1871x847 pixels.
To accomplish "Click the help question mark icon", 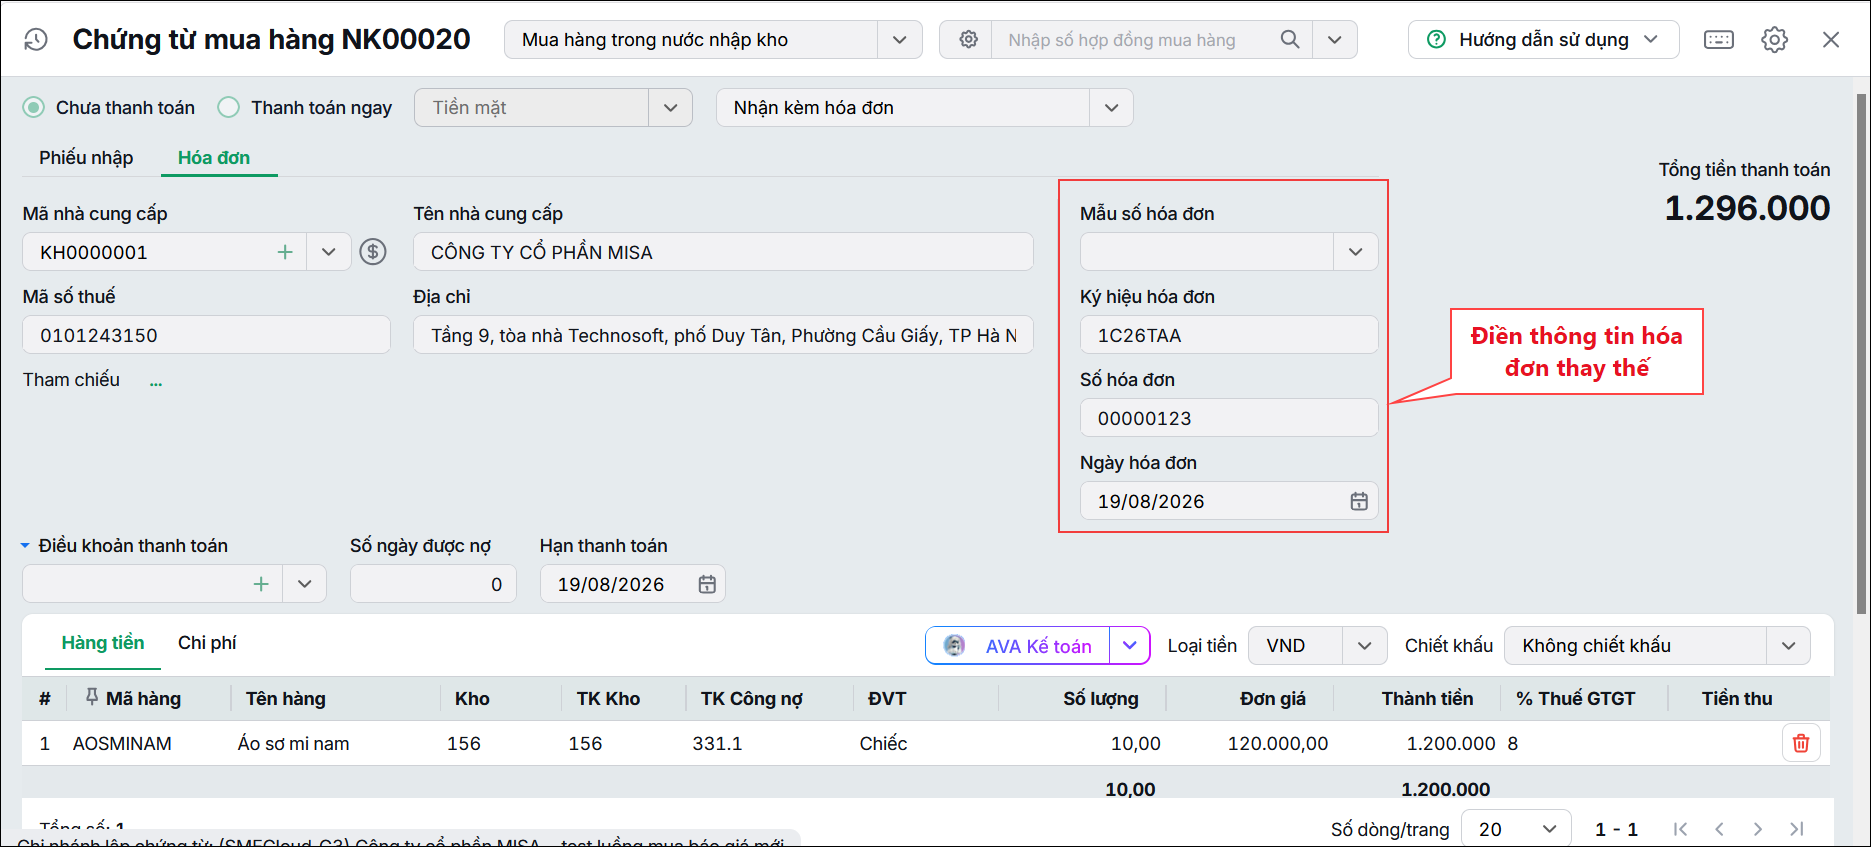I will (x=1436, y=40).
